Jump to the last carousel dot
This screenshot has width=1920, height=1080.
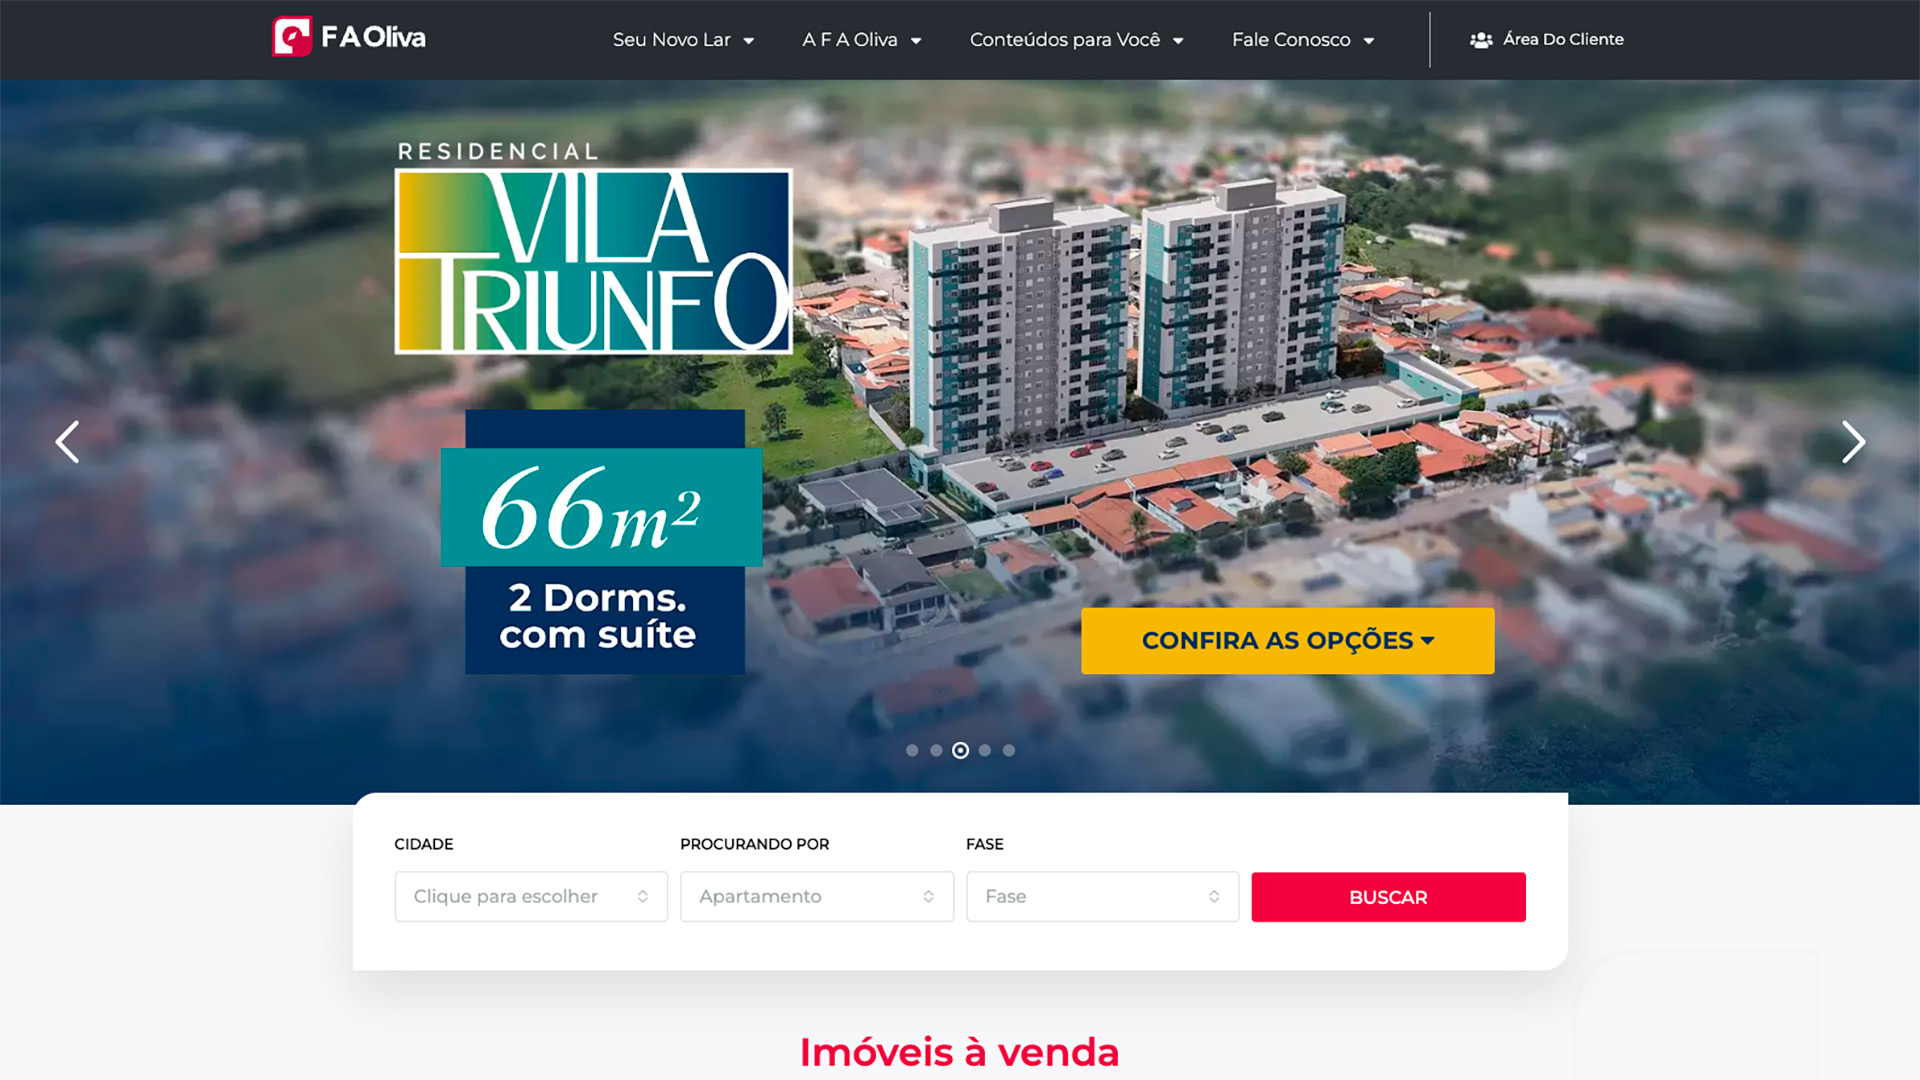click(x=1009, y=750)
